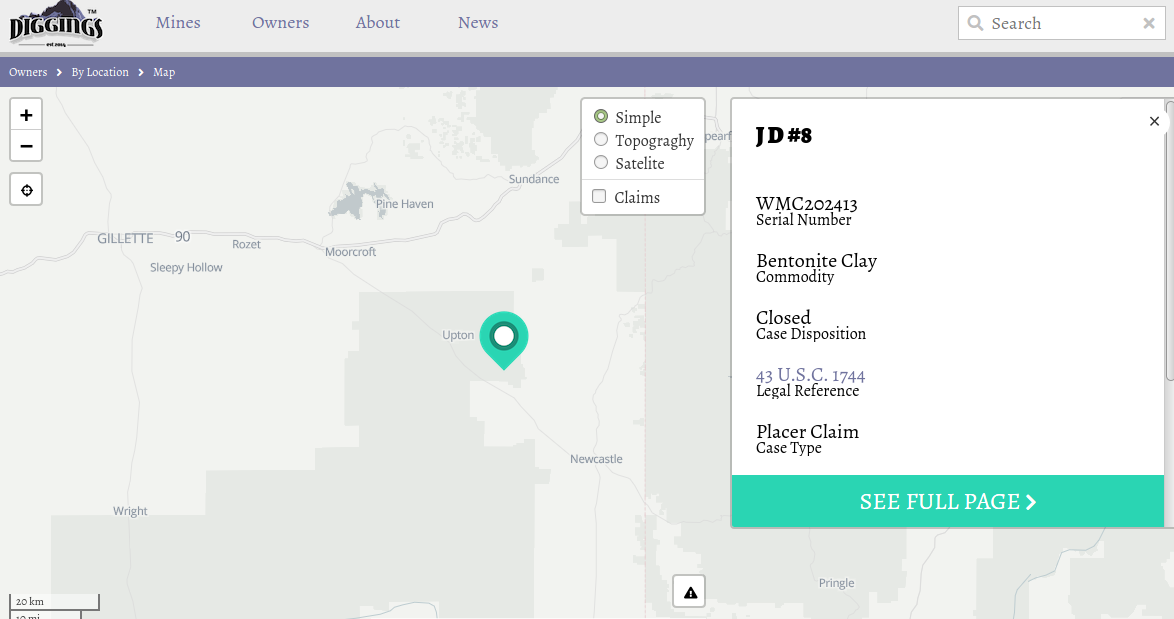Click the JD #8 panel title
1174x619 pixels.
[x=783, y=135]
